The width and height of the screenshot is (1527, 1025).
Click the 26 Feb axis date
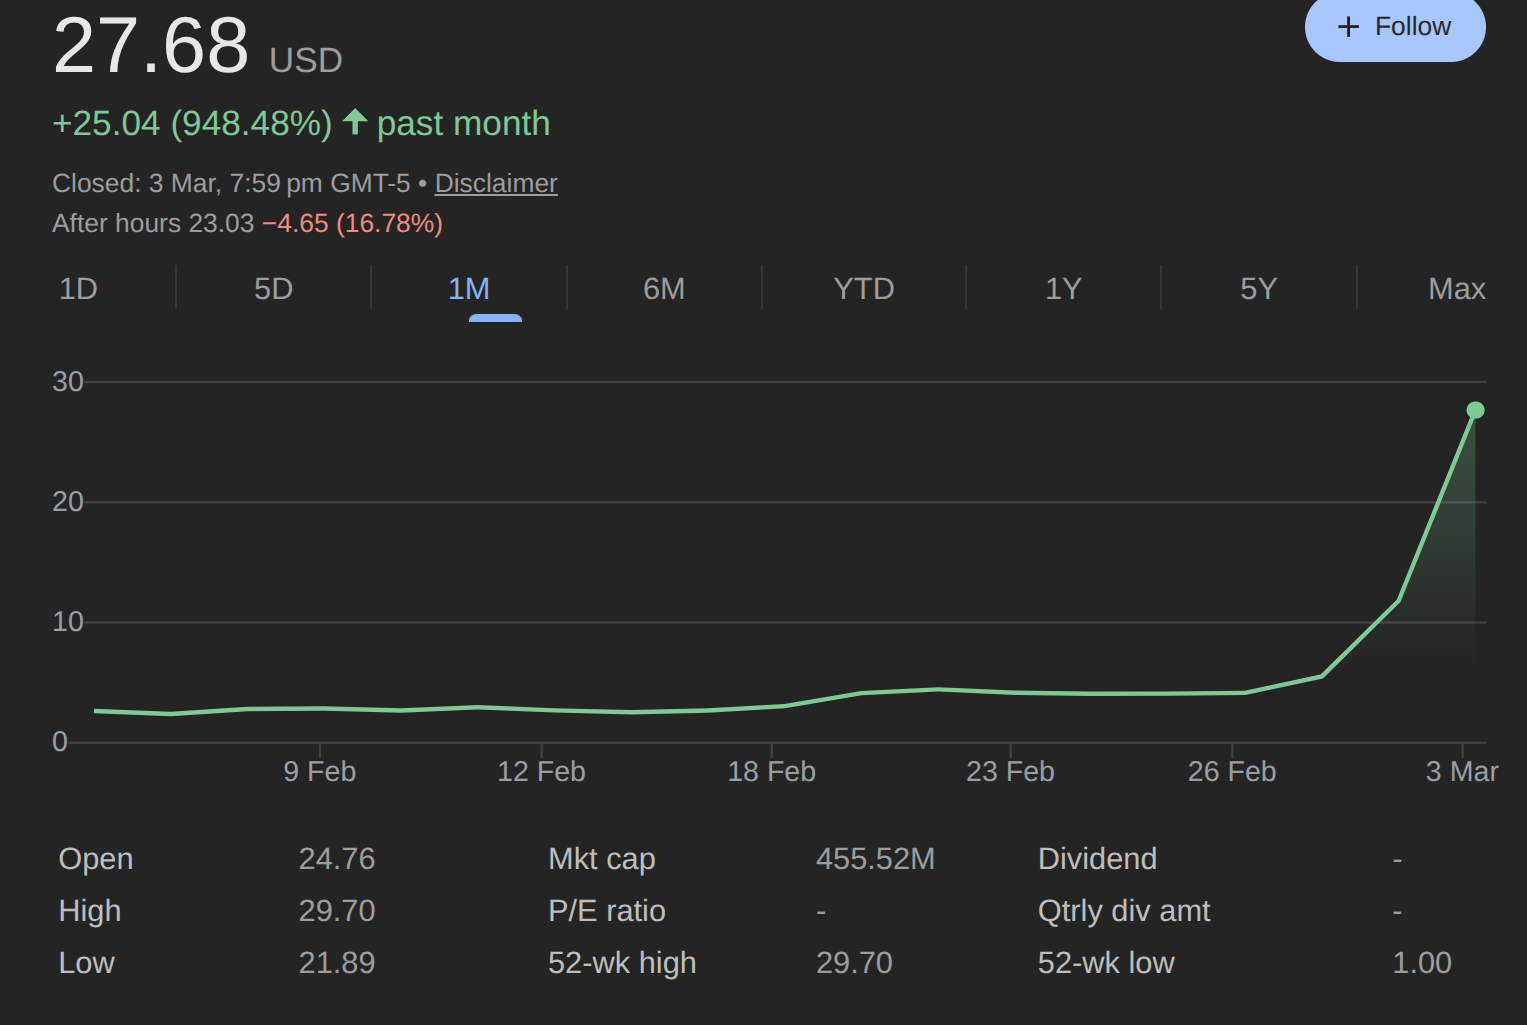coord(1232,772)
